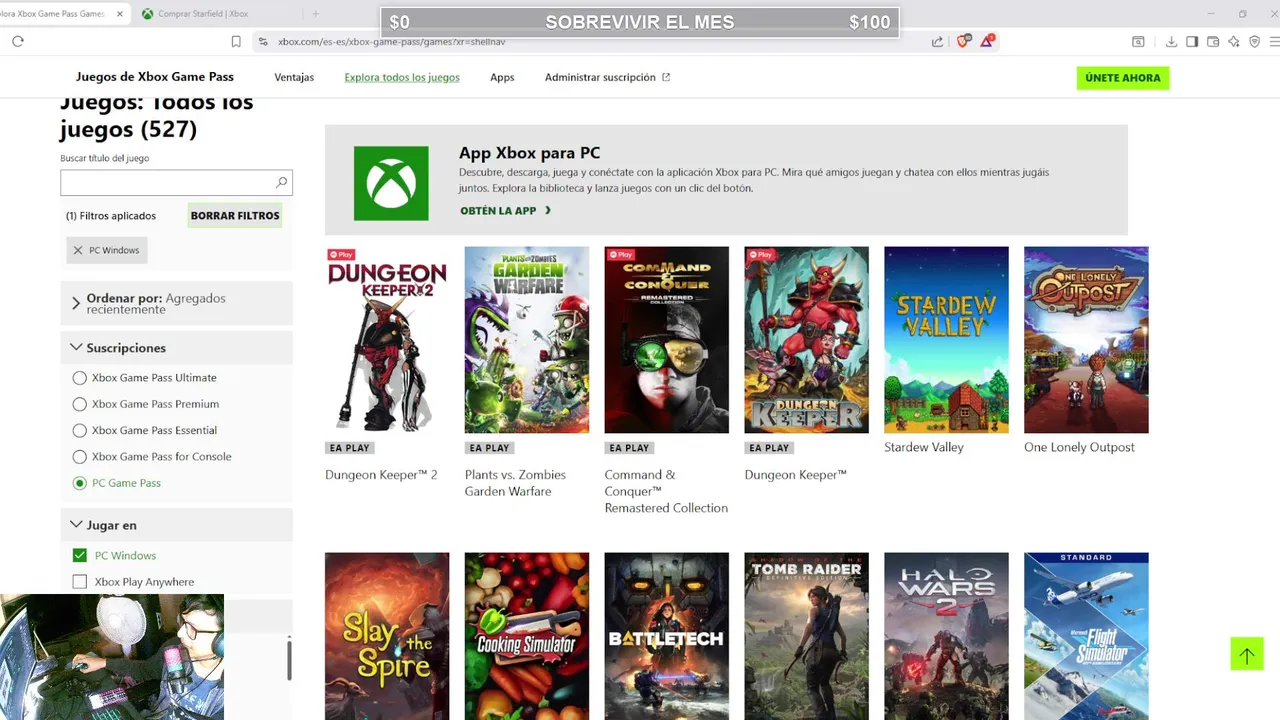Open the Command & Conquer Remastered cover
Viewport: 1280px width, 720px height.
click(x=667, y=340)
